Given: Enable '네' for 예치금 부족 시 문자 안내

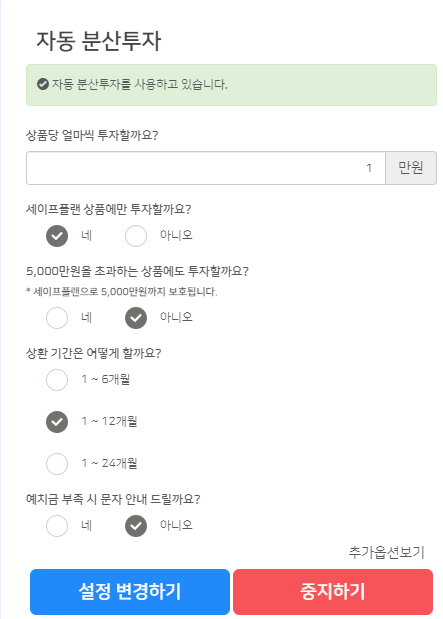Looking at the screenshot, I should tap(57, 526).
